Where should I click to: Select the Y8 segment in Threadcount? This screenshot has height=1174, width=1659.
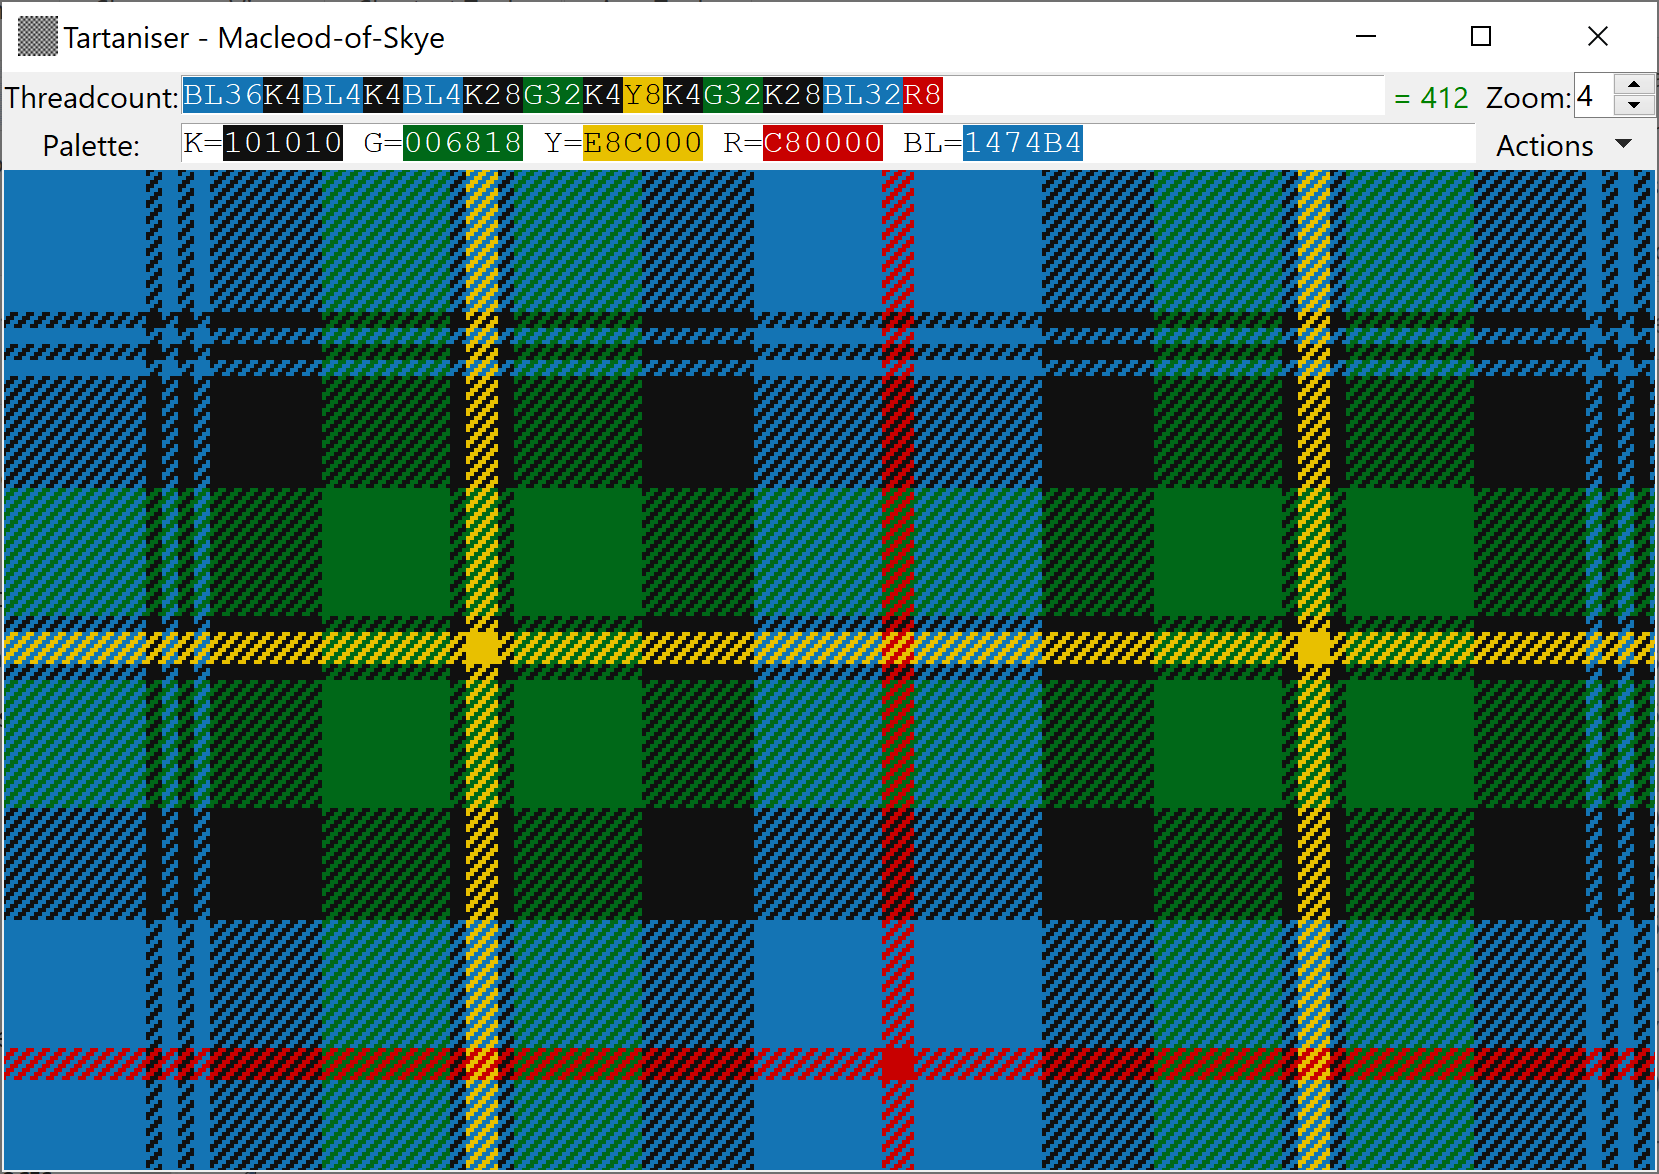643,96
